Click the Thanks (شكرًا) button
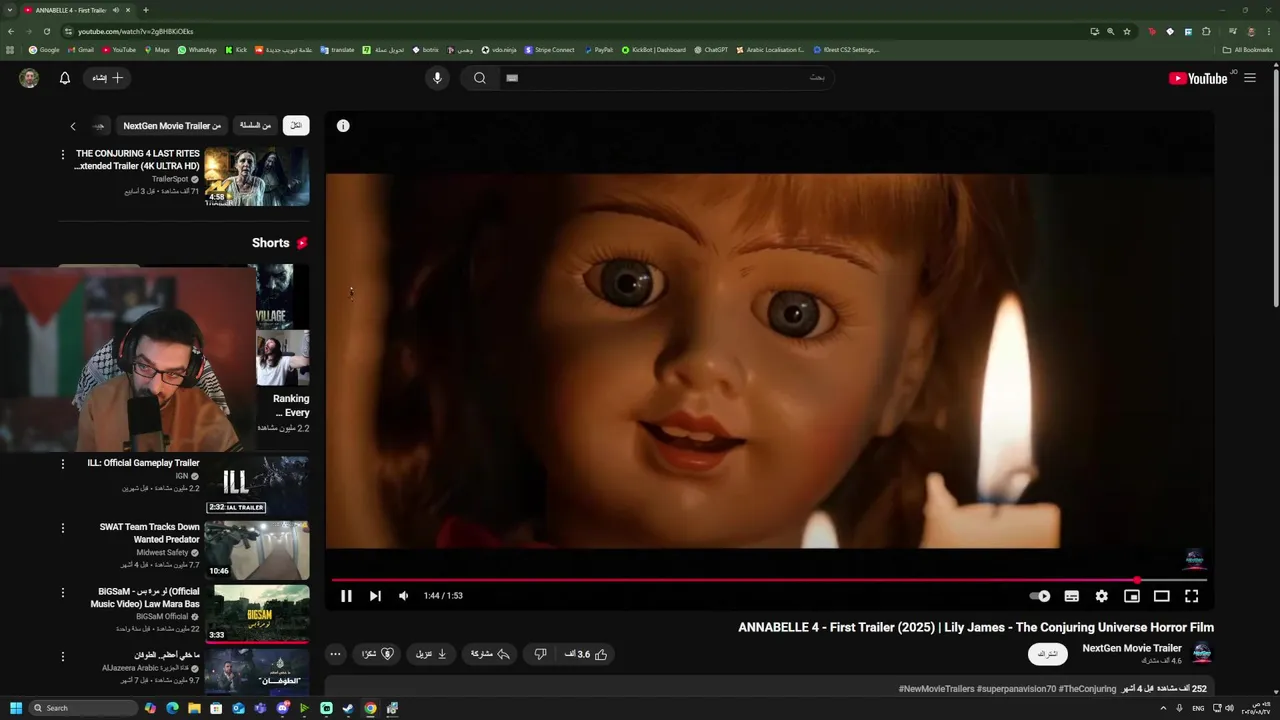The width and height of the screenshot is (1280, 720). 378,654
